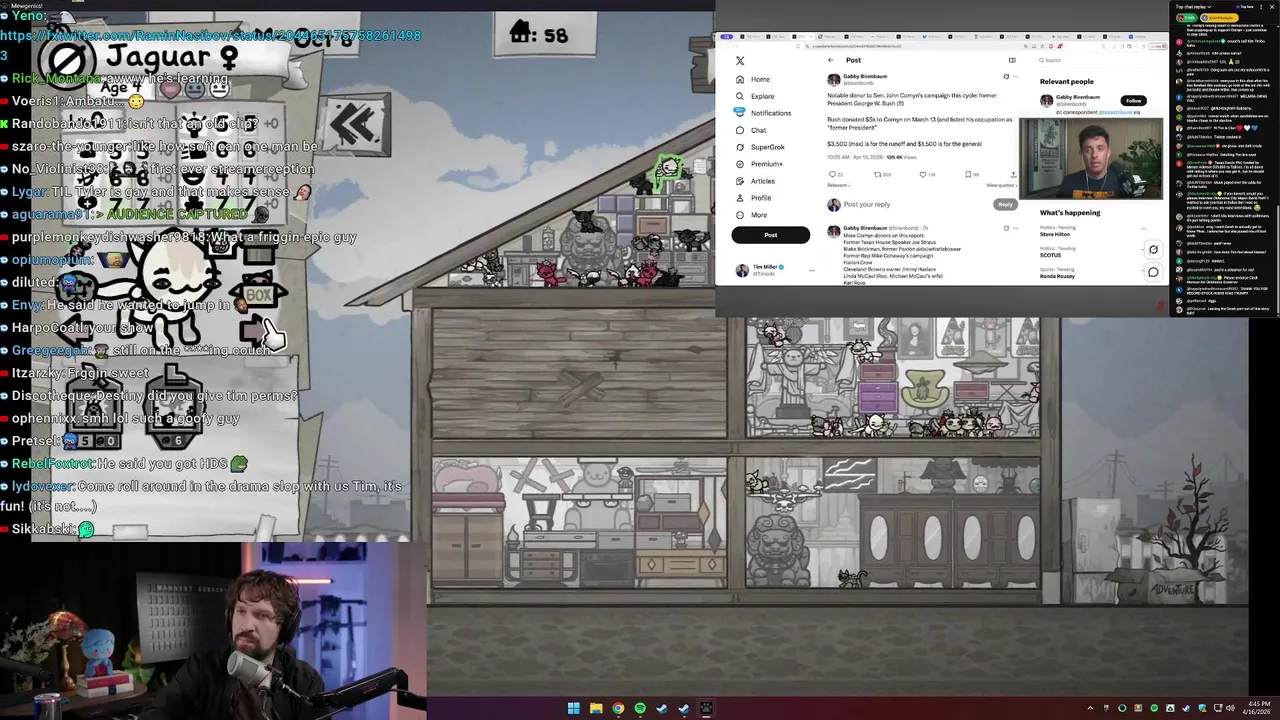Open the Tim Miller account switcher
This screenshot has height=720, width=1280.
tap(775, 270)
